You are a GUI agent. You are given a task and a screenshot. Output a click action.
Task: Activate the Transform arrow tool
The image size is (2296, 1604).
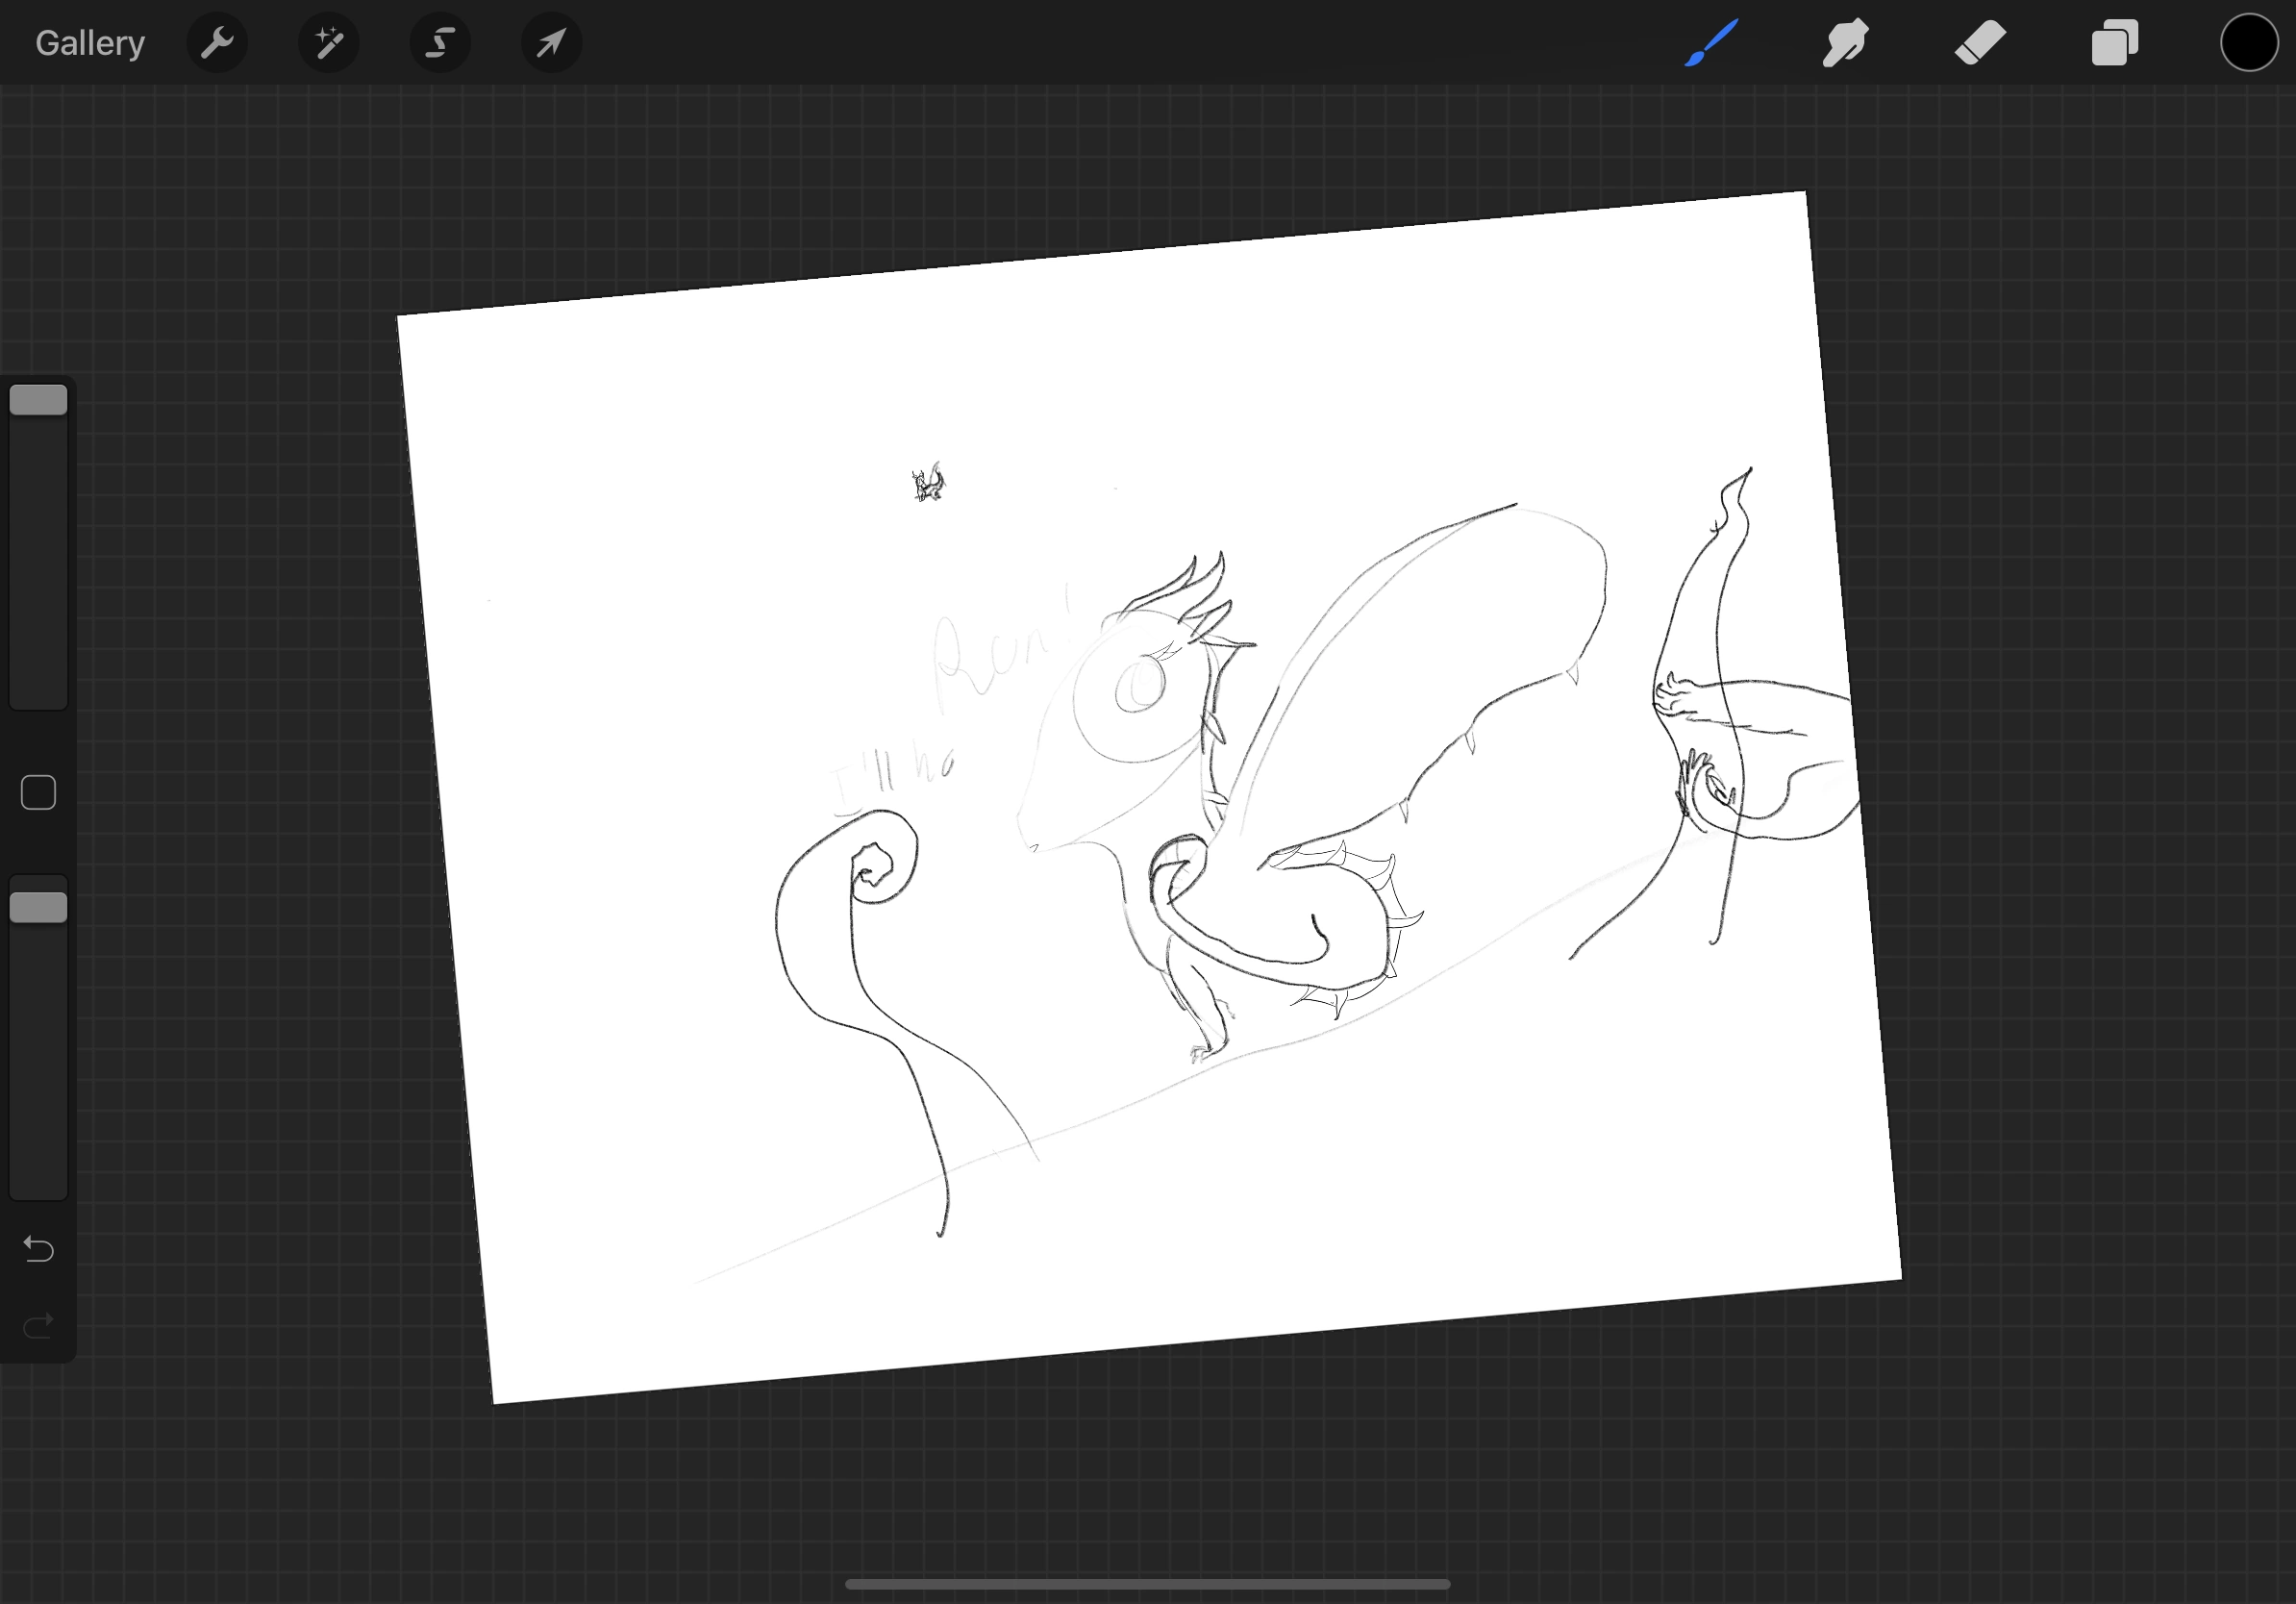click(551, 43)
